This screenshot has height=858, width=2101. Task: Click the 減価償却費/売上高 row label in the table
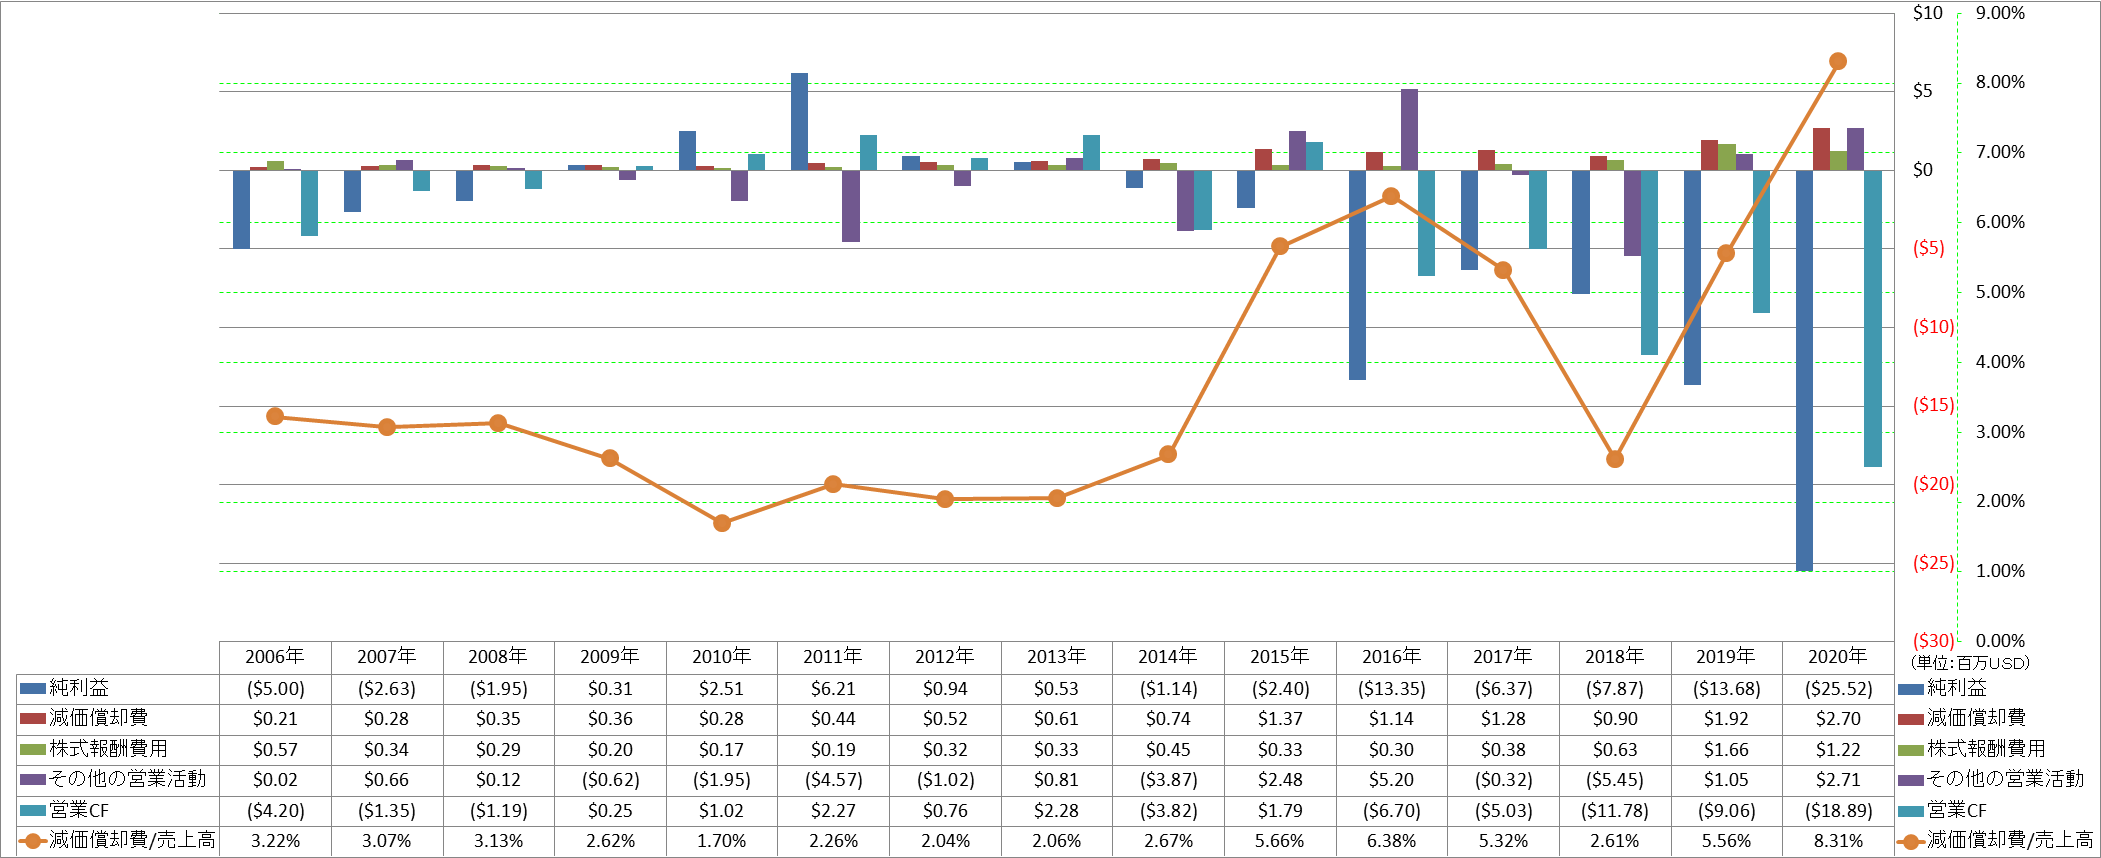(x=132, y=840)
